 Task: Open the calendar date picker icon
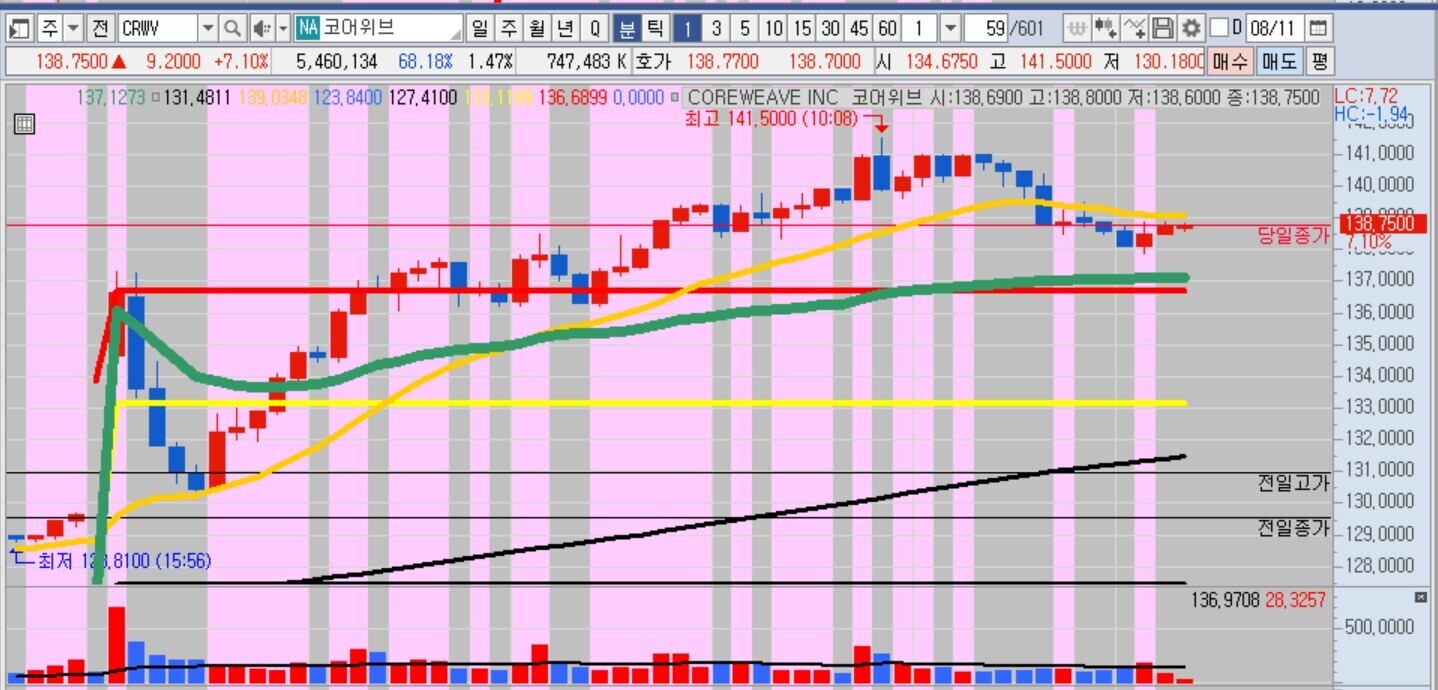pyautogui.click(x=1320, y=28)
